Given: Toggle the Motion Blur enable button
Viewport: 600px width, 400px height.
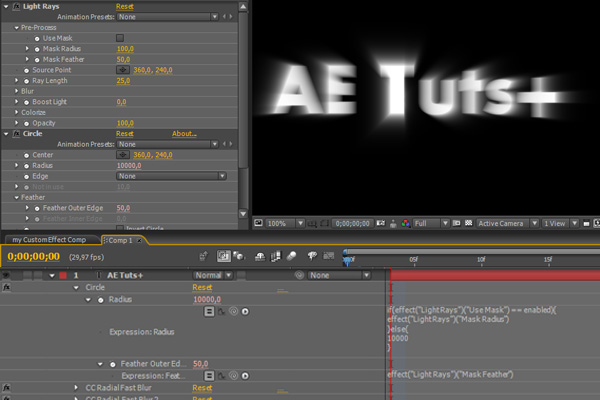Looking at the screenshot, I should pos(292,256).
